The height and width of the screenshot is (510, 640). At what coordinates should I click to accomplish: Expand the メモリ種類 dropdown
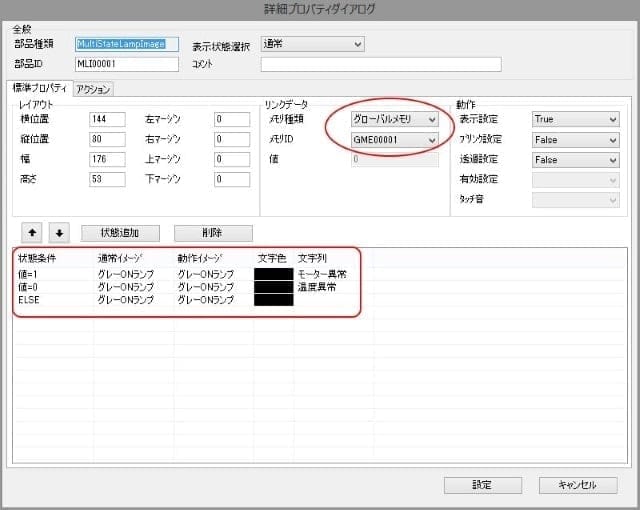tap(395, 119)
